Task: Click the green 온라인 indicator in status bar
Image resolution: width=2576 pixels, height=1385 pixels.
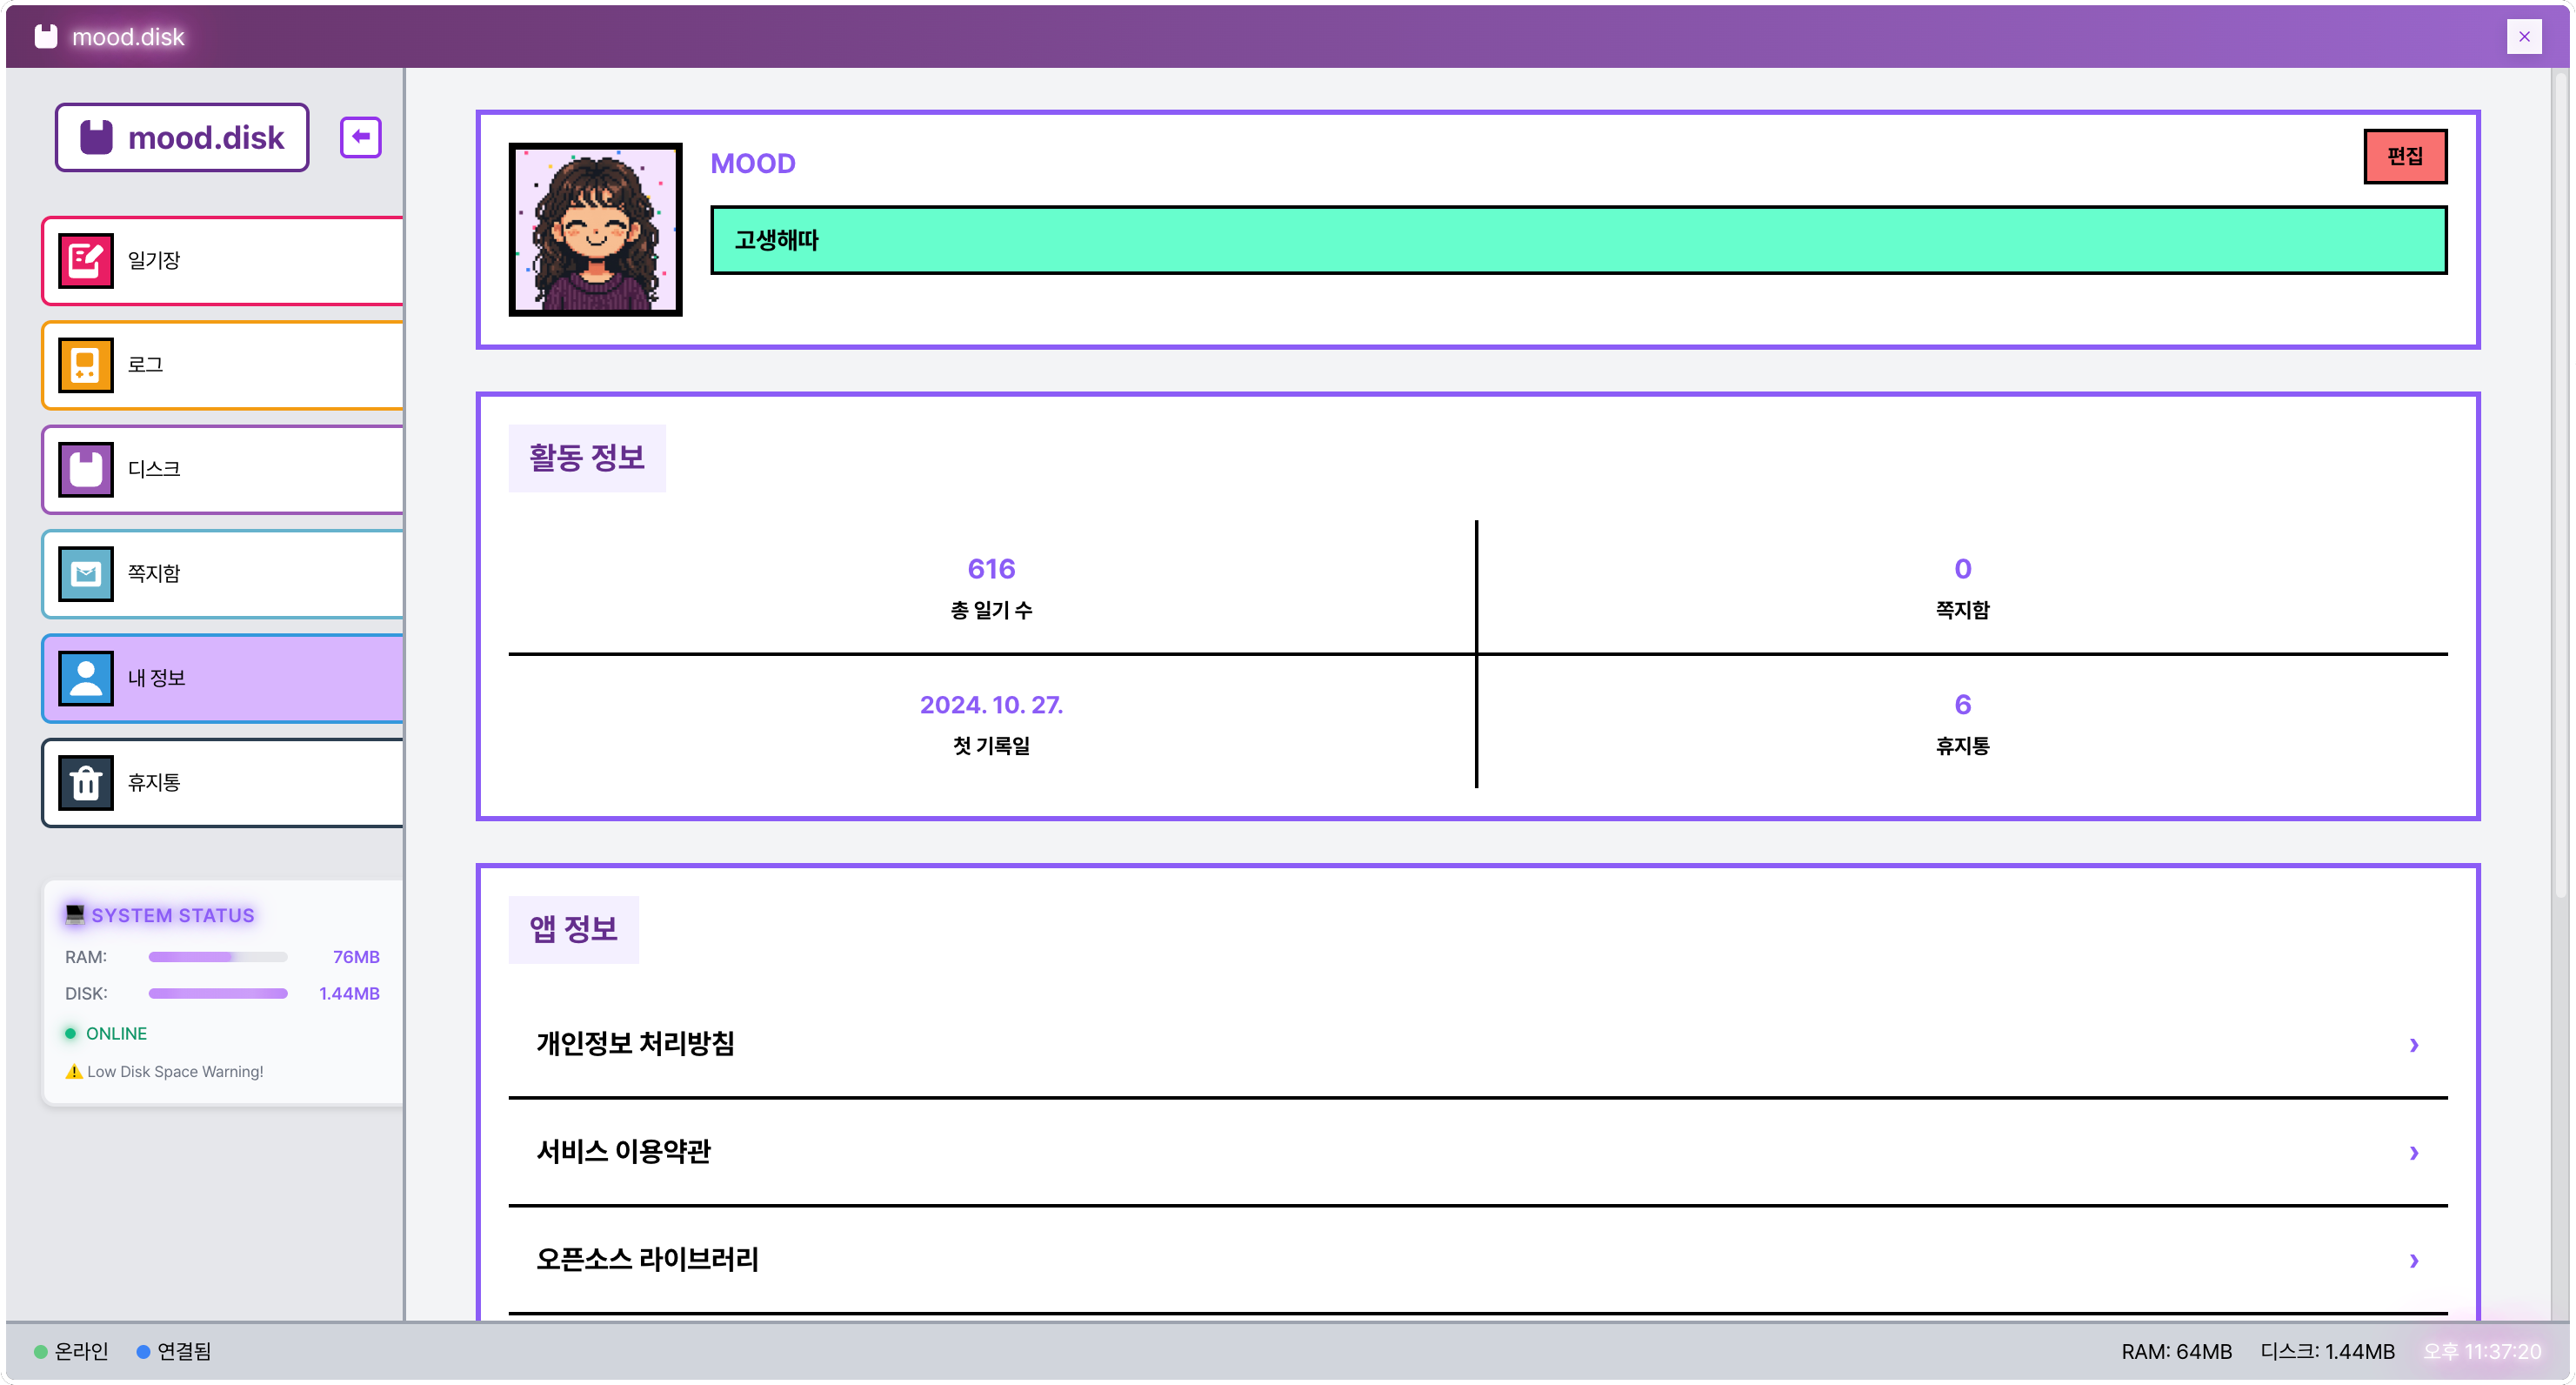Action: (x=41, y=1352)
